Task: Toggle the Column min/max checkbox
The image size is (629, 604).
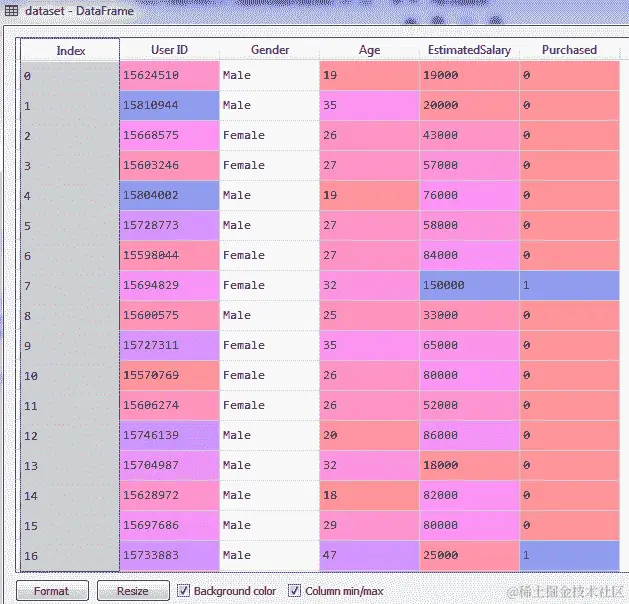Action: coord(294,590)
